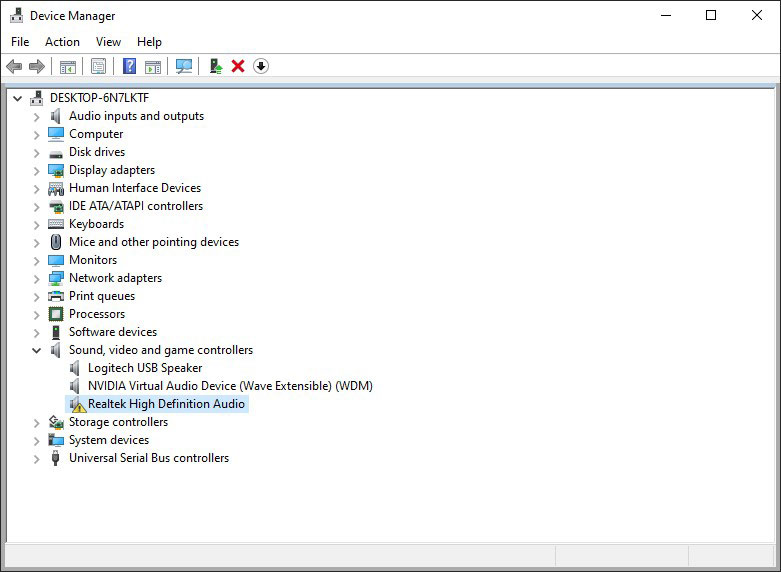Select NVIDIA Virtual Audio Device (Wave Extensible)

pyautogui.click(x=230, y=386)
